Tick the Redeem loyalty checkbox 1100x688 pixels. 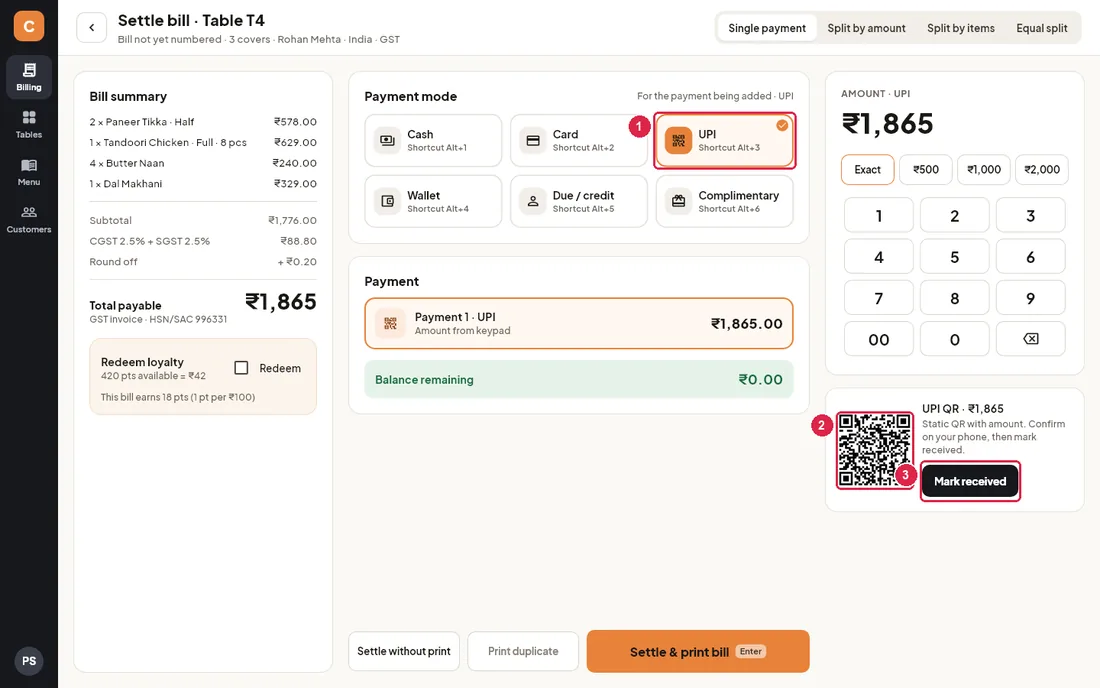click(241, 367)
